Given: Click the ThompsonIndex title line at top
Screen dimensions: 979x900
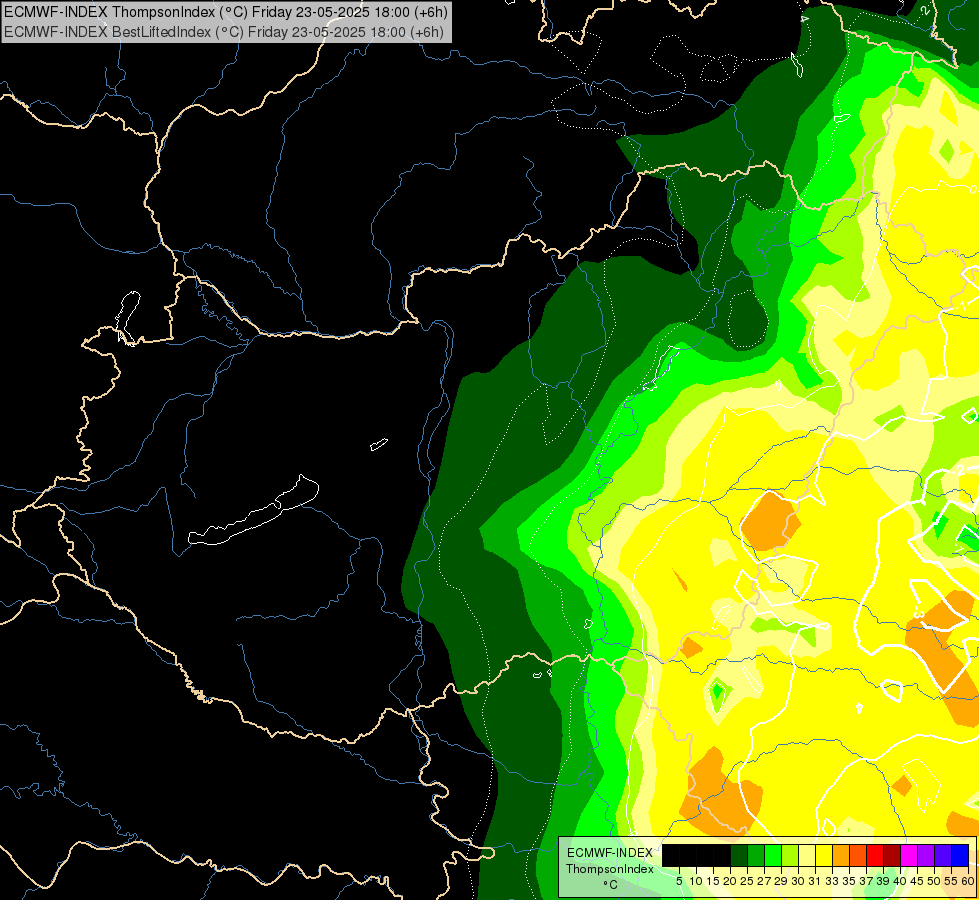Looking at the screenshot, I should click(225, 12).
